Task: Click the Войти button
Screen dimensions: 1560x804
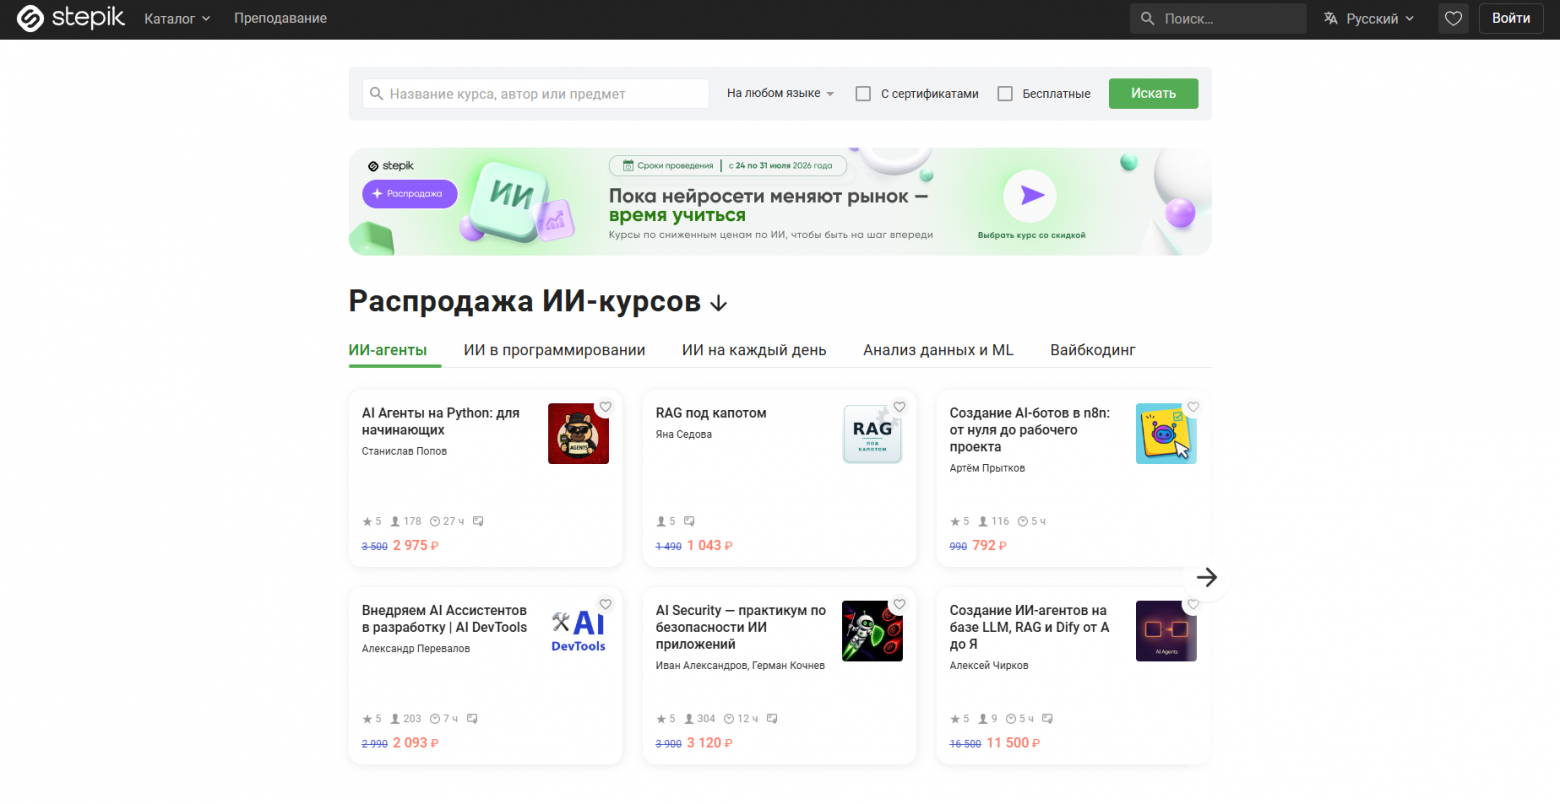Action: (x=1511, y=18)
